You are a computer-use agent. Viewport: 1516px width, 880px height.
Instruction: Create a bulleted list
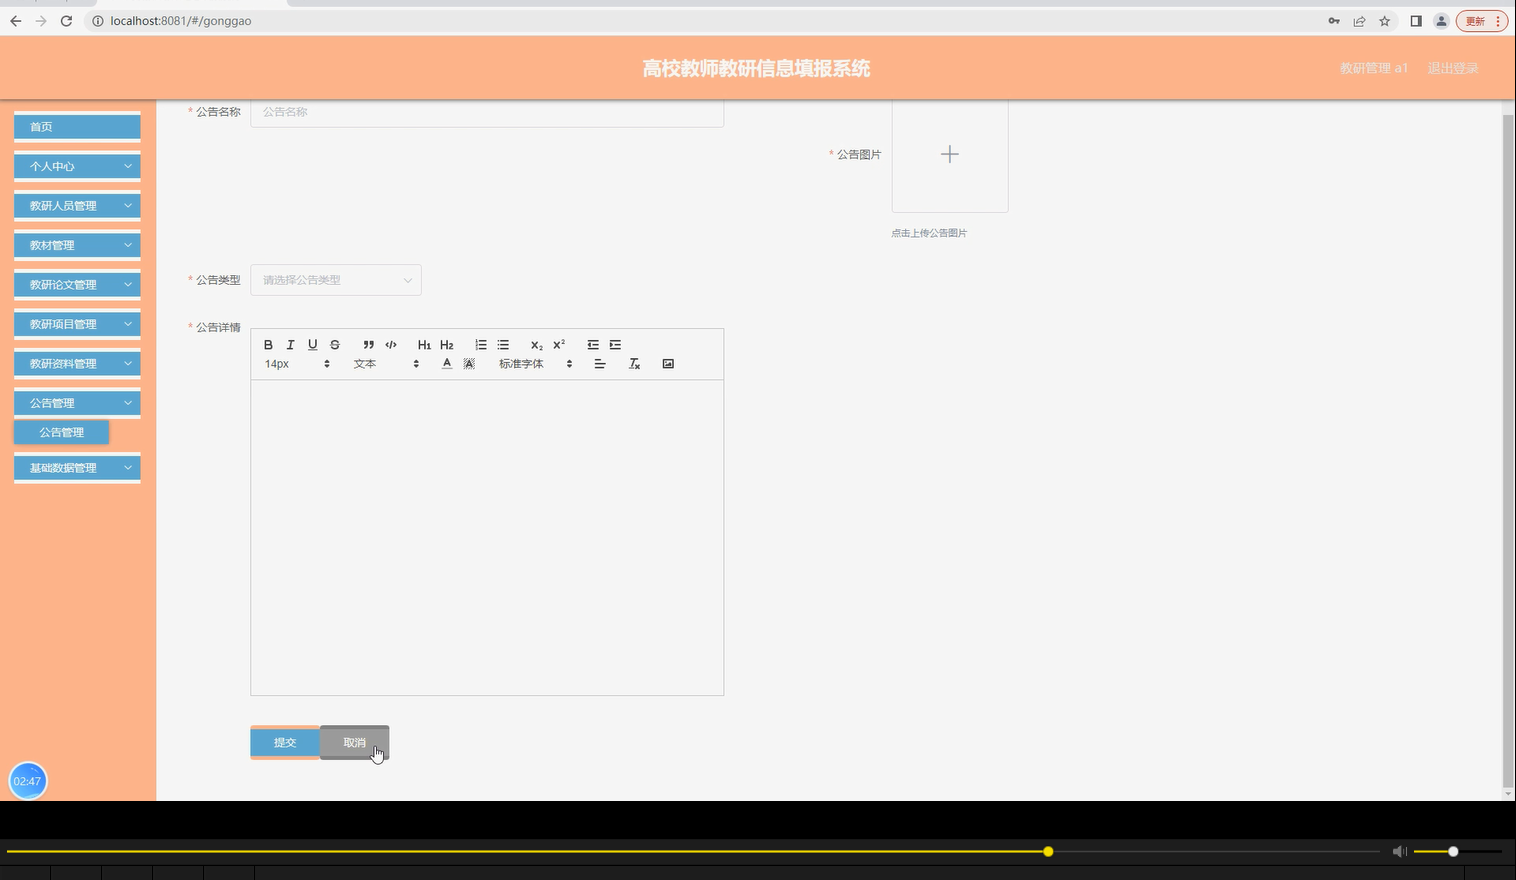(x=503, y=345)
